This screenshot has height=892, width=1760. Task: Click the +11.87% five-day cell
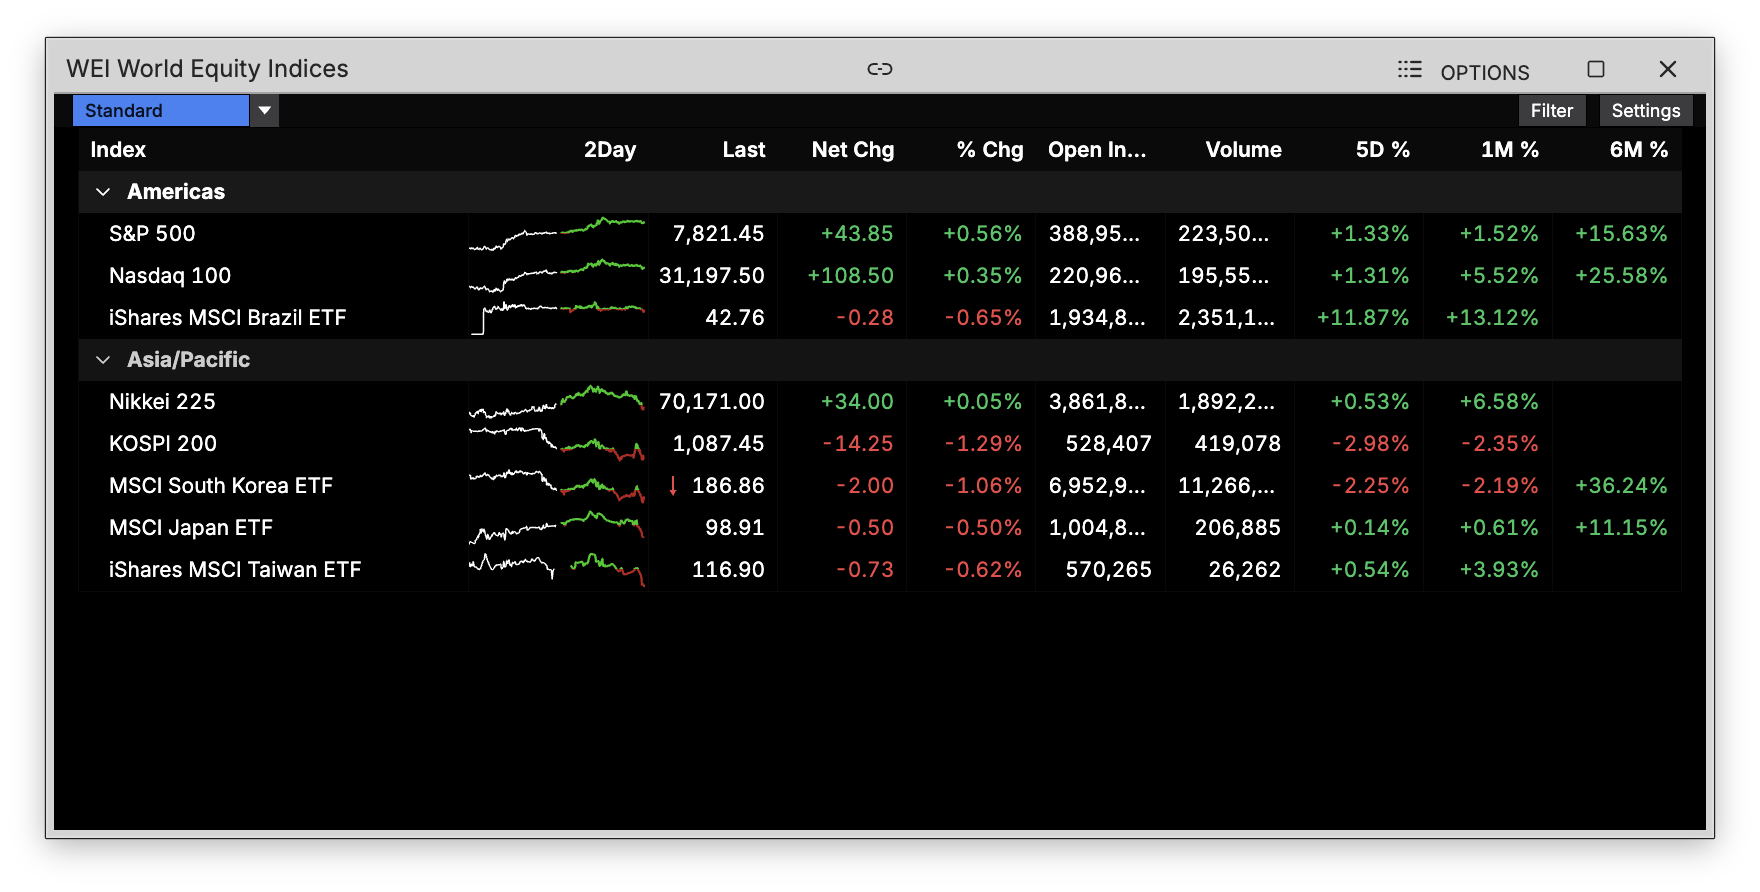point(1363,318)
